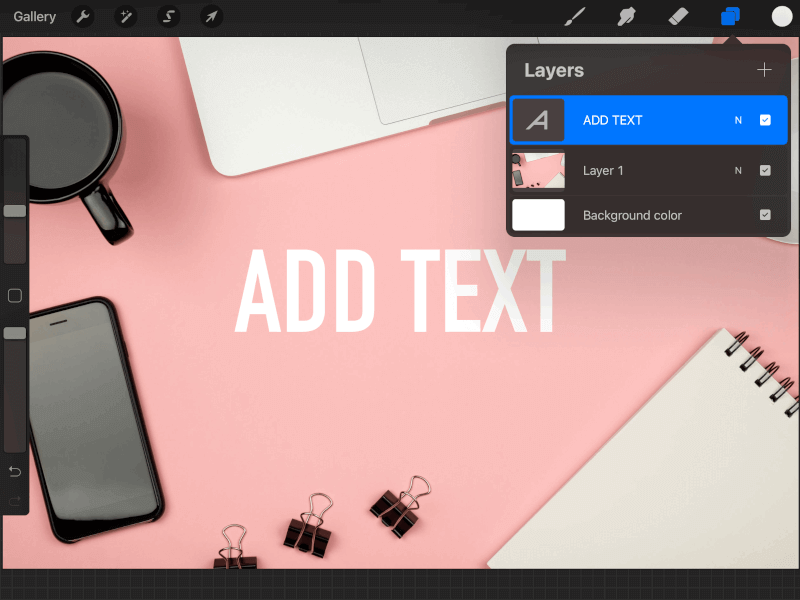The height and width of the screenshot is (600, 800).
Task: Select the Adjustments magic wand tool
Action: [126, 17]
